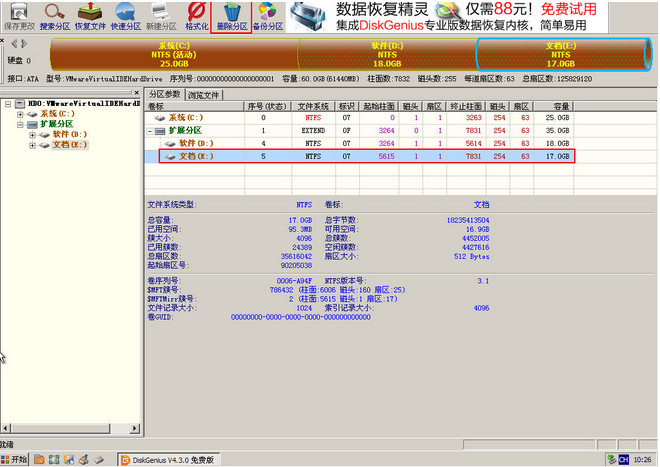Click the third quick launch icon

(x=69, y=459)
